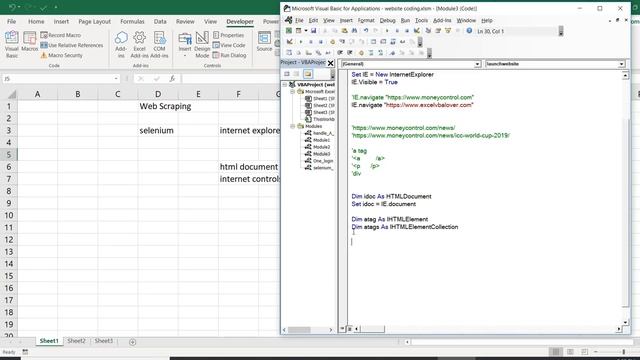
Task: Click View Code in Excel Controls group
Action: [229, 45]
